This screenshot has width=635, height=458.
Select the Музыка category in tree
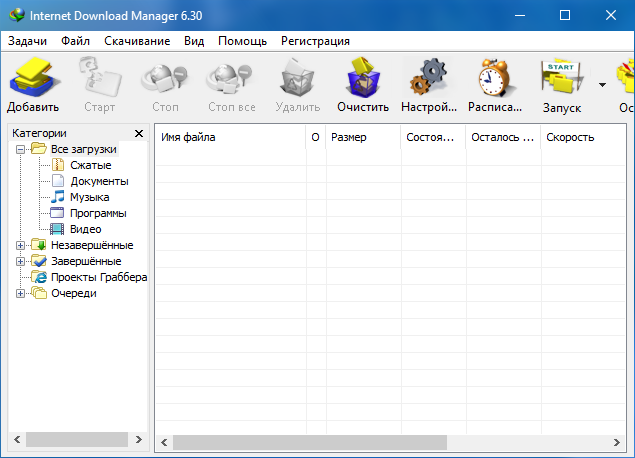coord(89,197)
